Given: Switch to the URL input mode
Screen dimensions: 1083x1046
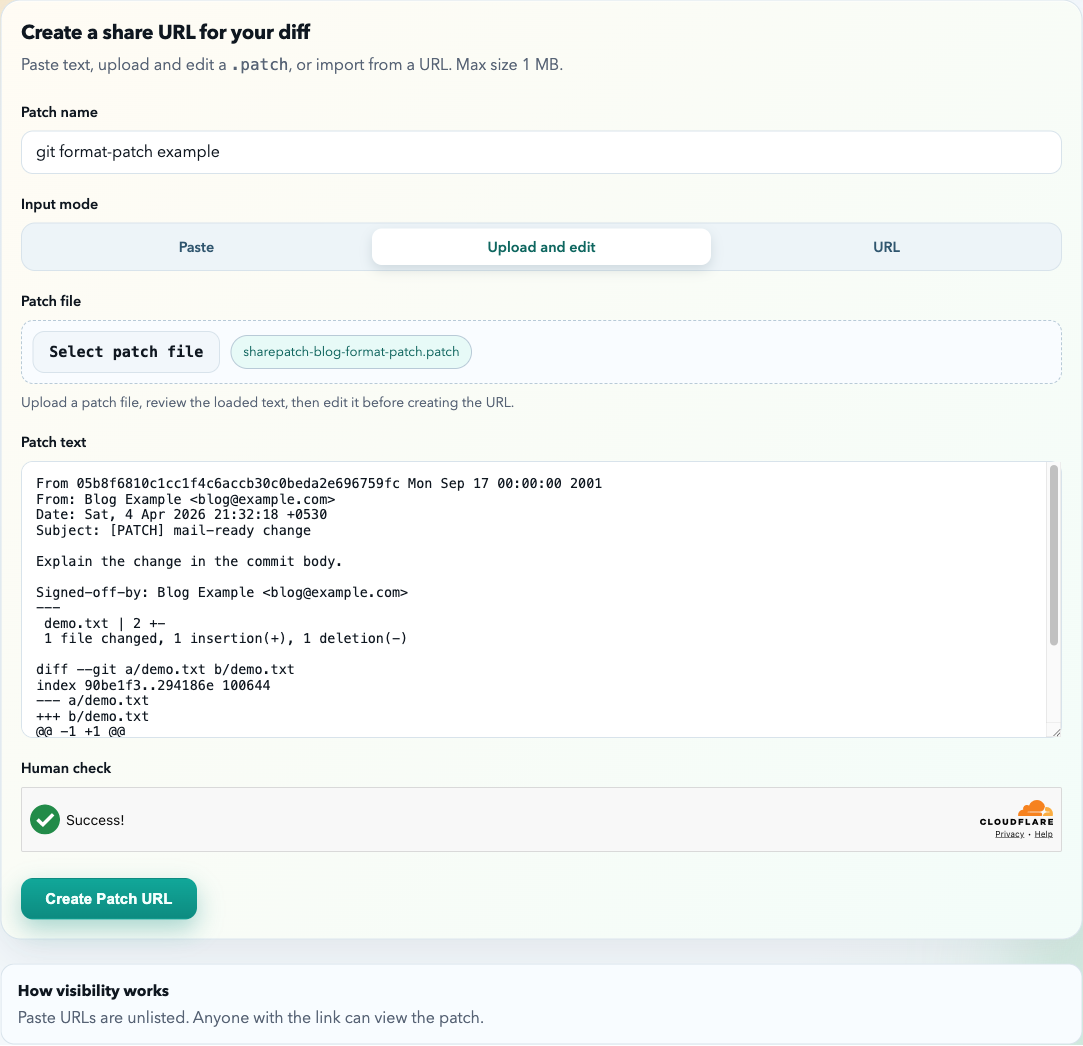Looking at the screenshot, I should coord(886,246).
